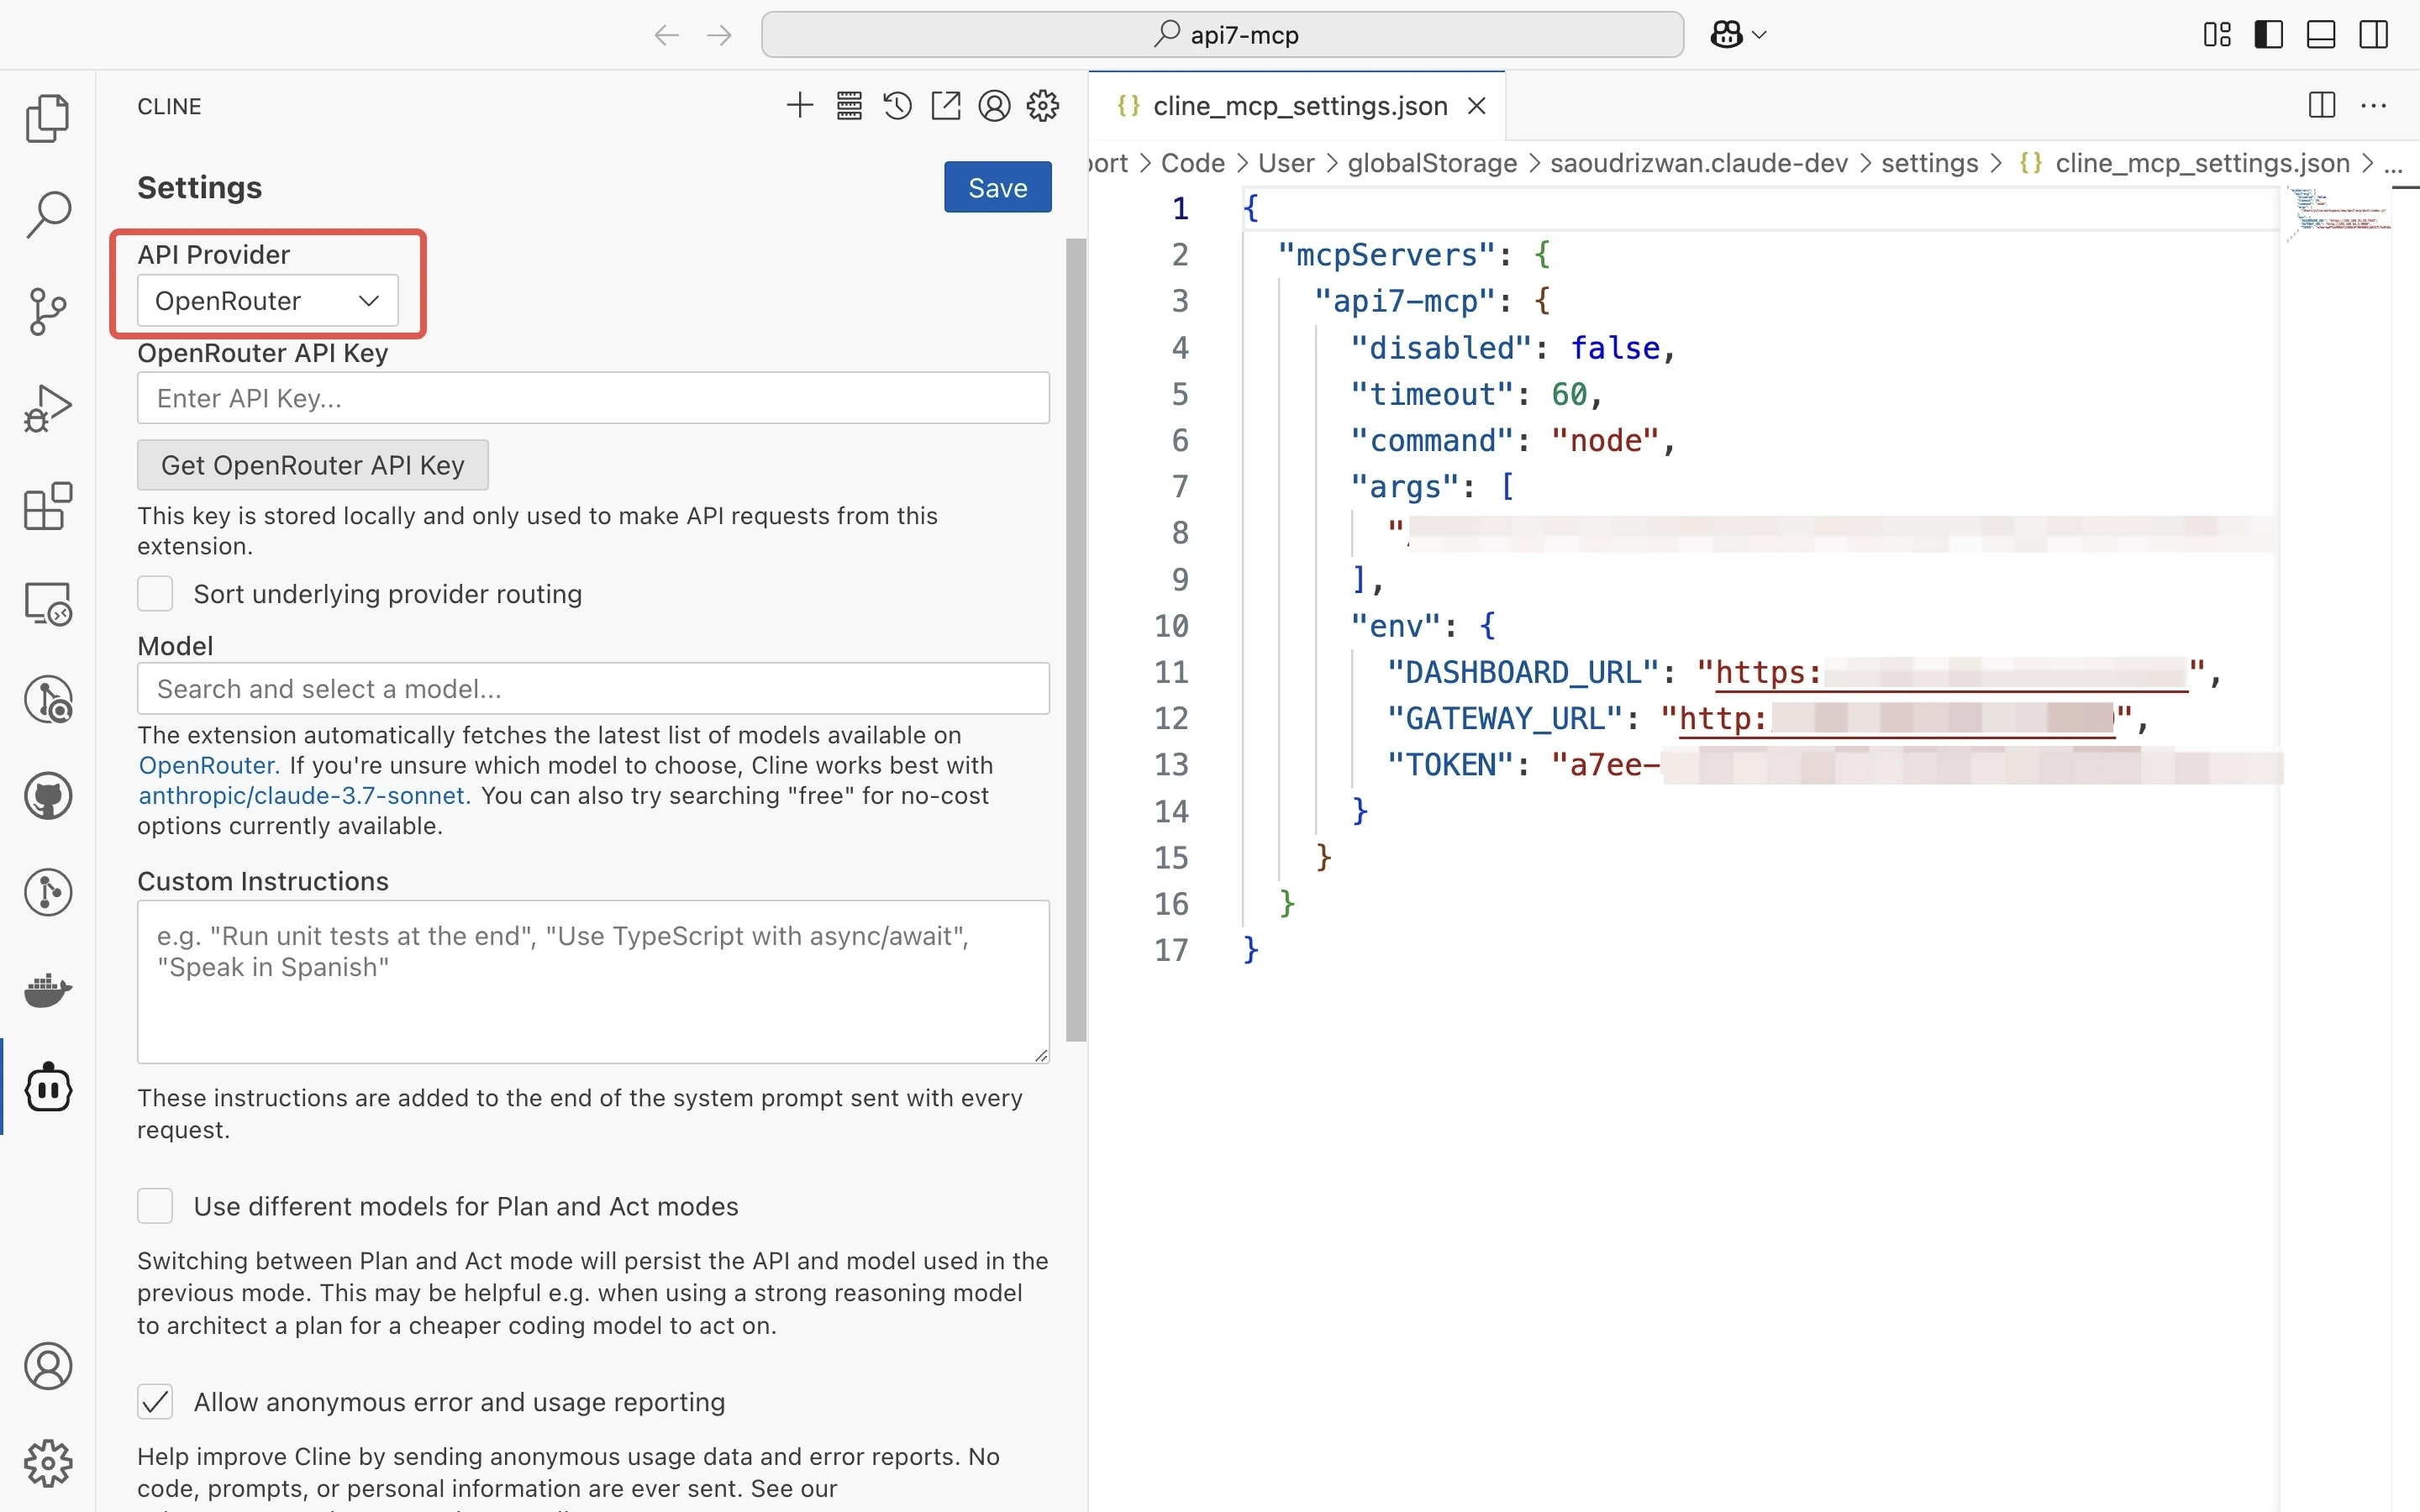Screen dimensions: 2420x1512
Task: Enable Sort underlying provider routing
Action: (155, 594)
